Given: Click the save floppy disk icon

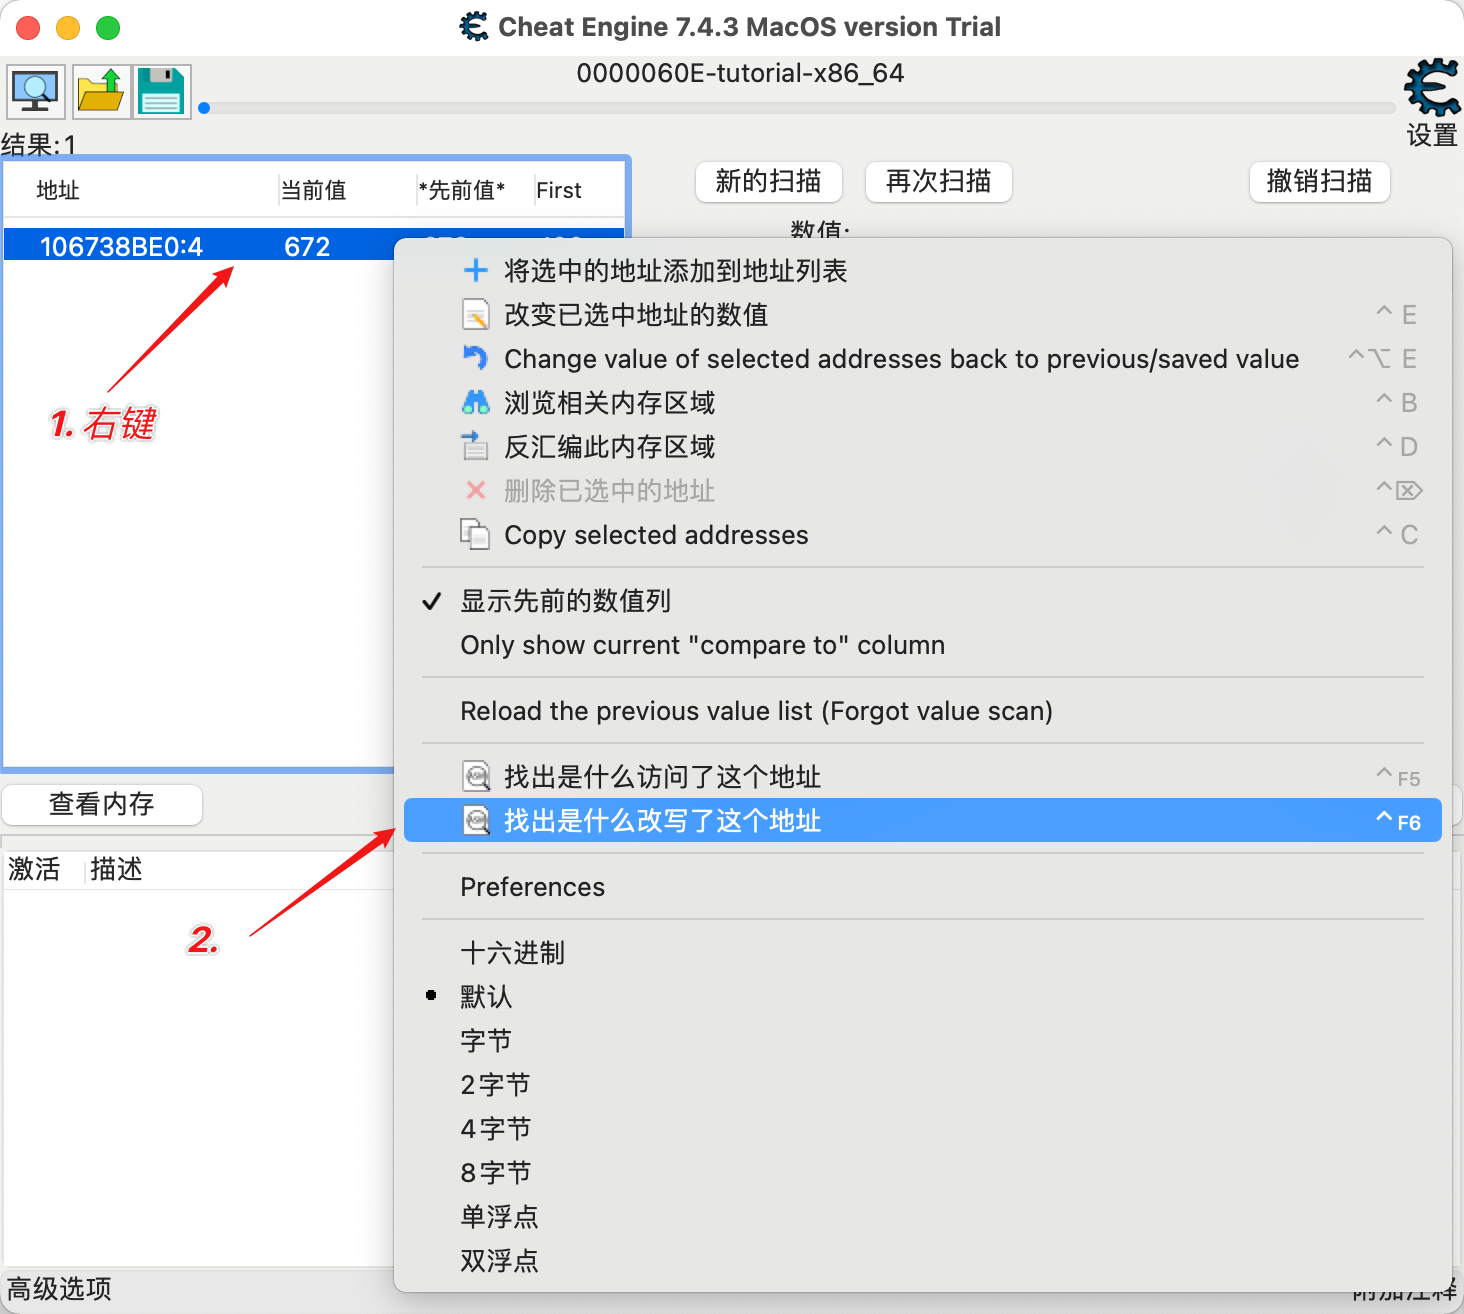Looking at the screenshot, I should coord(161,92).
